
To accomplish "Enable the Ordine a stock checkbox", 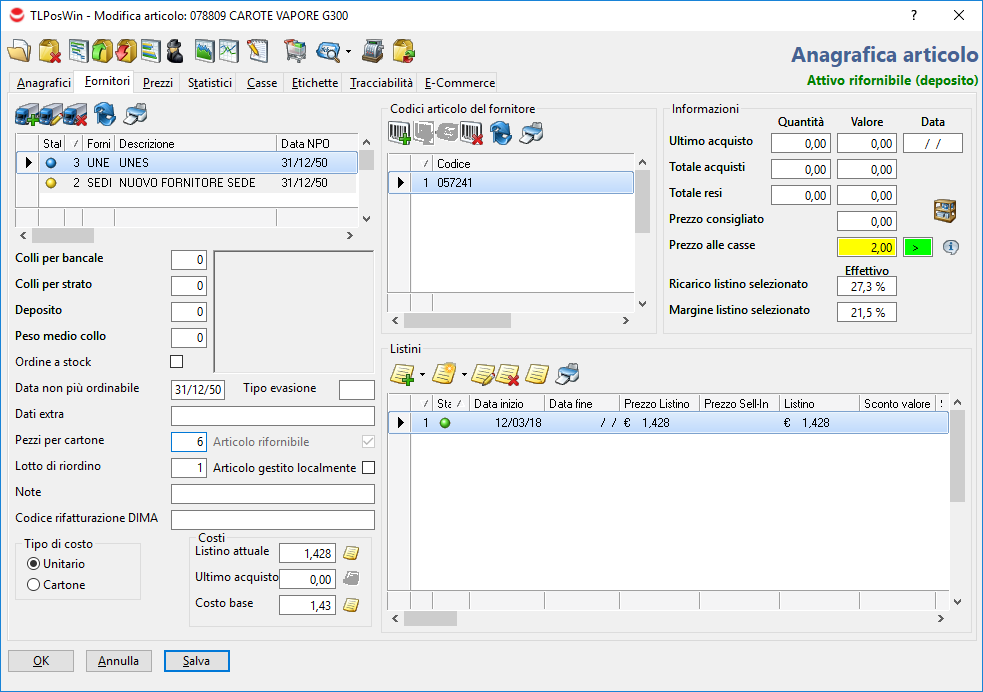I will (177, 362).
